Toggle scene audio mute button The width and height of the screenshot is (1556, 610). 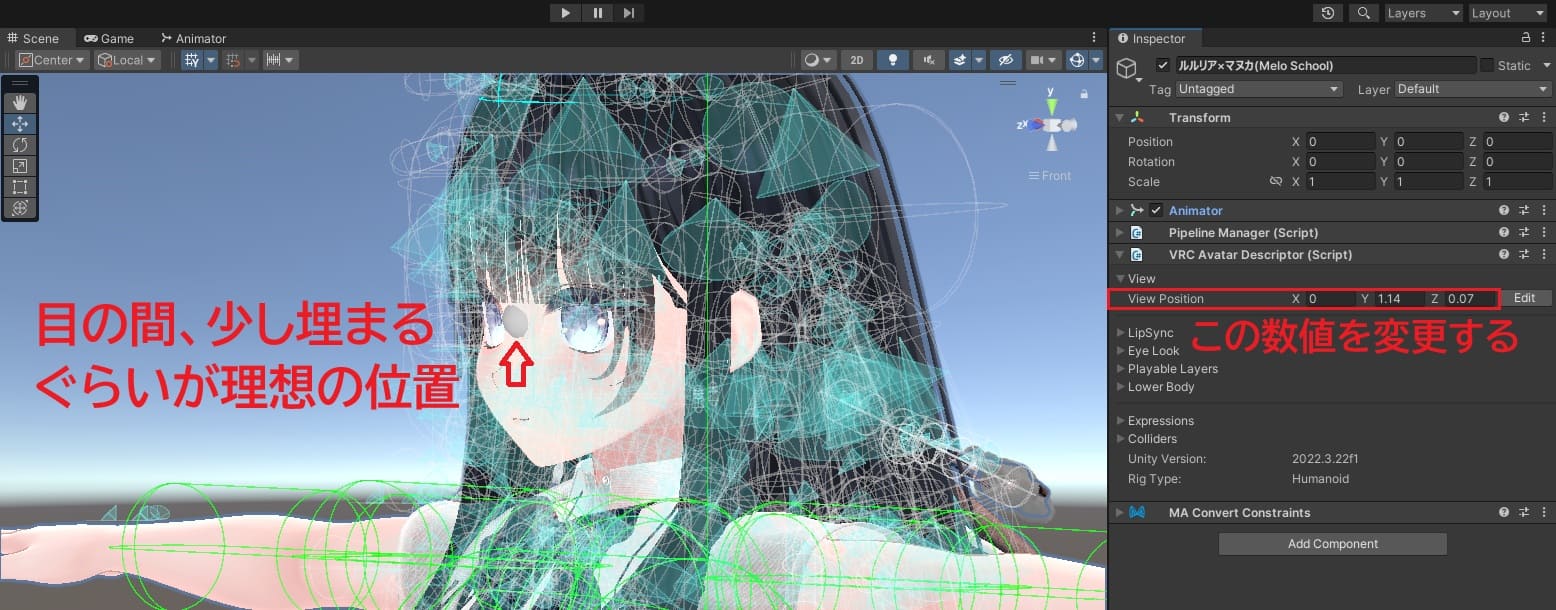pos(929,60)
